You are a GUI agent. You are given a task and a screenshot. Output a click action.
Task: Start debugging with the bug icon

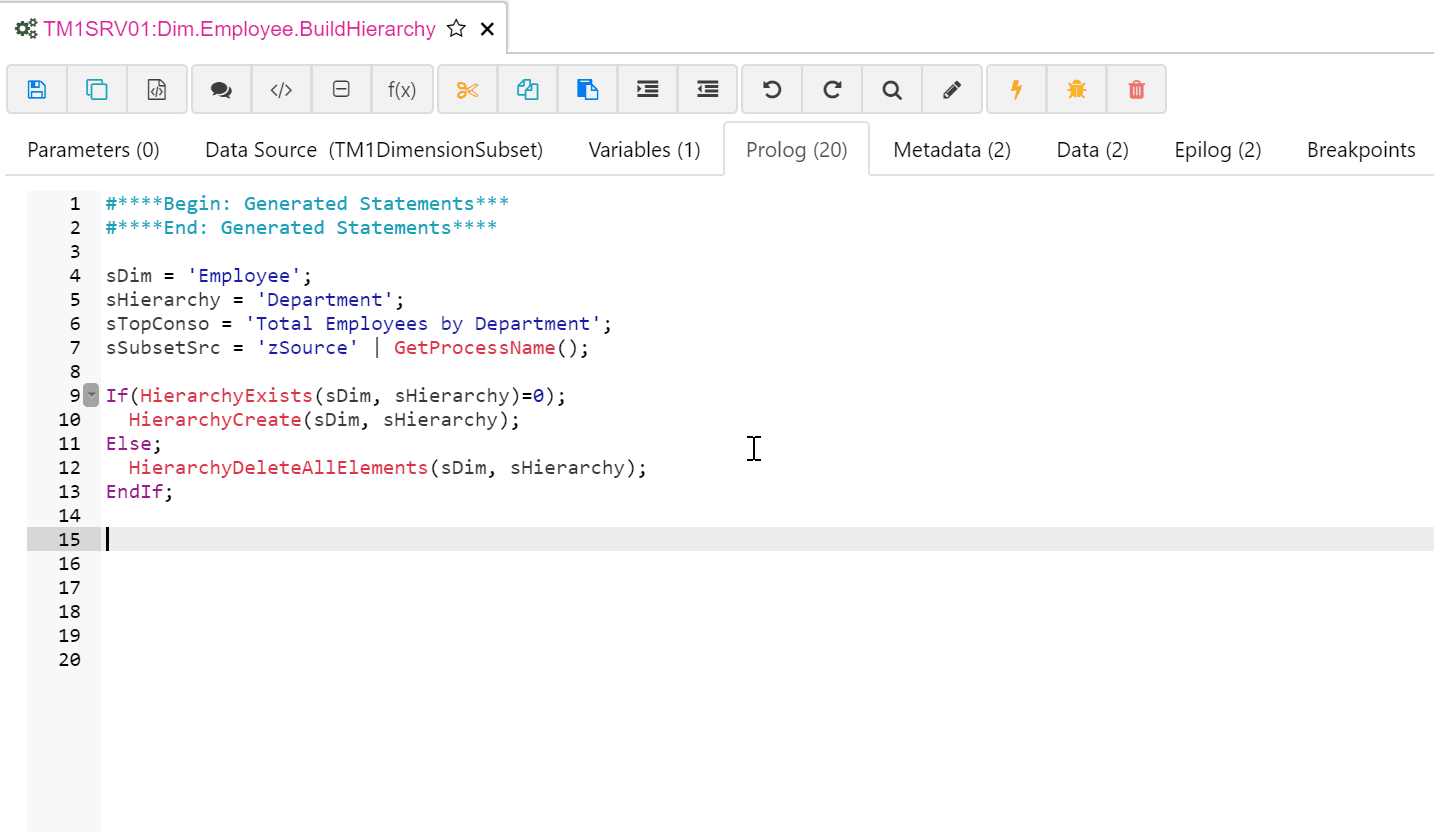click(1076, 90)
